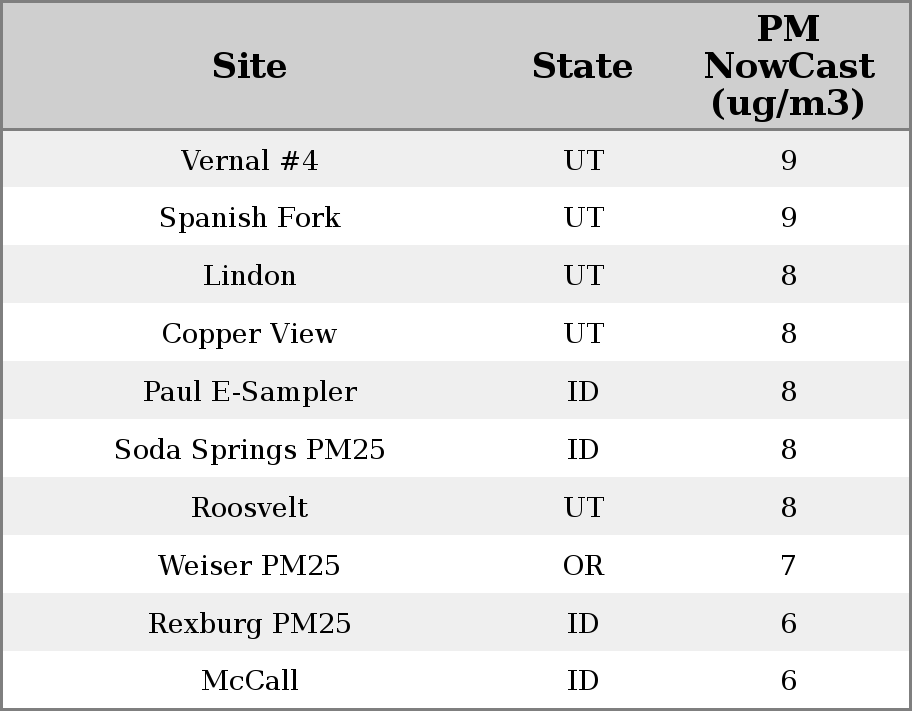Click the State column header
Viewport: 912px width, 711px height.
point(582,66)
